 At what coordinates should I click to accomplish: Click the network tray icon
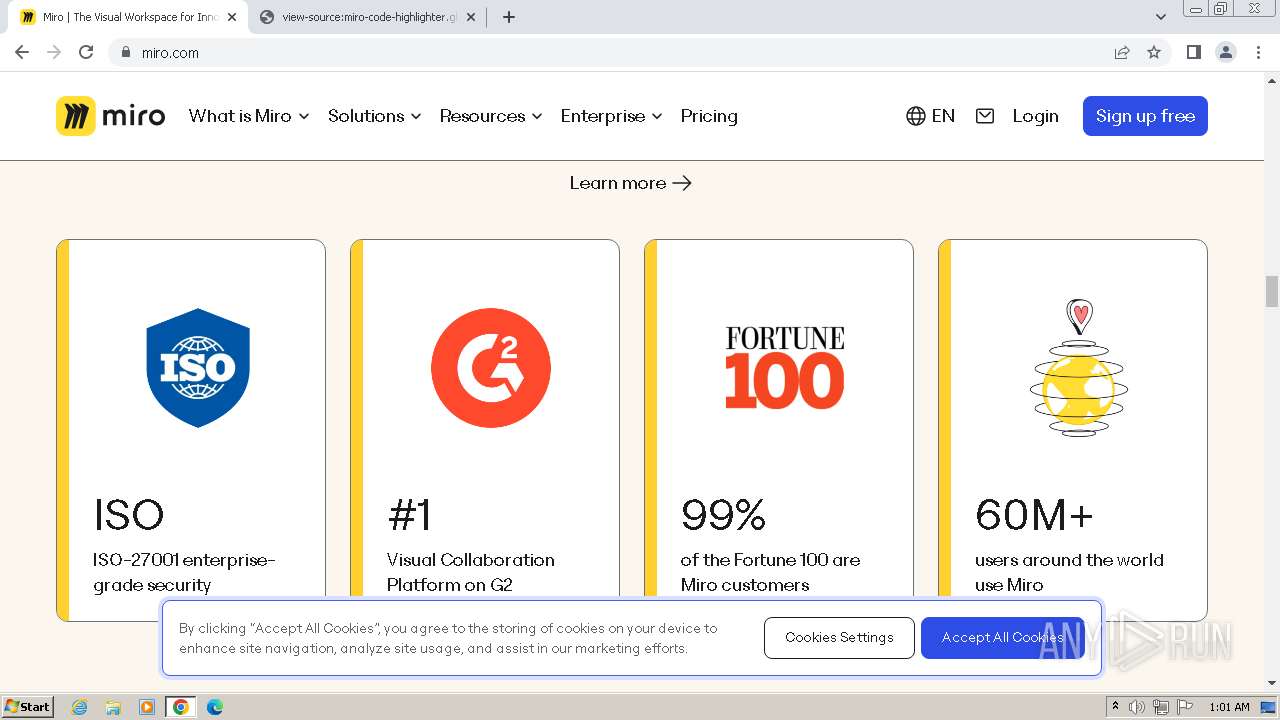[x=1161, y=707]
